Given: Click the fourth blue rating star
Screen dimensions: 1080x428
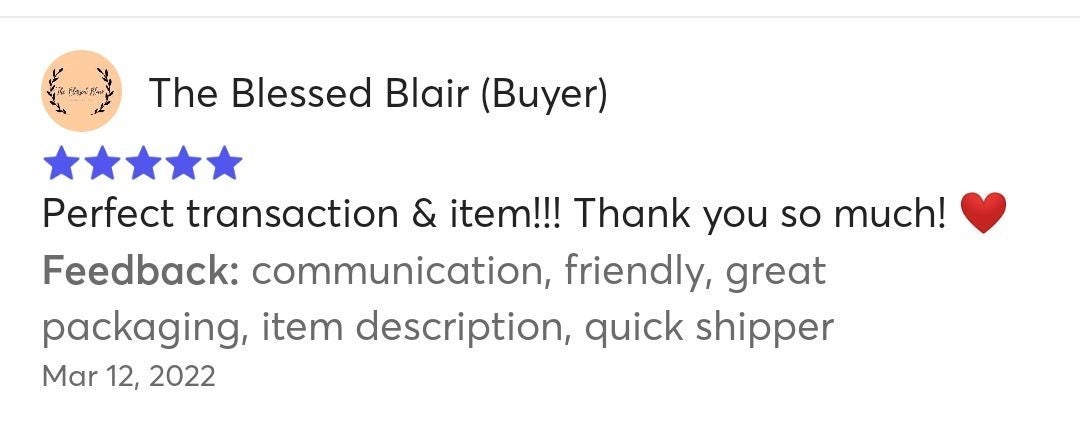Looking at the screenshot, I should pos(183,163).
